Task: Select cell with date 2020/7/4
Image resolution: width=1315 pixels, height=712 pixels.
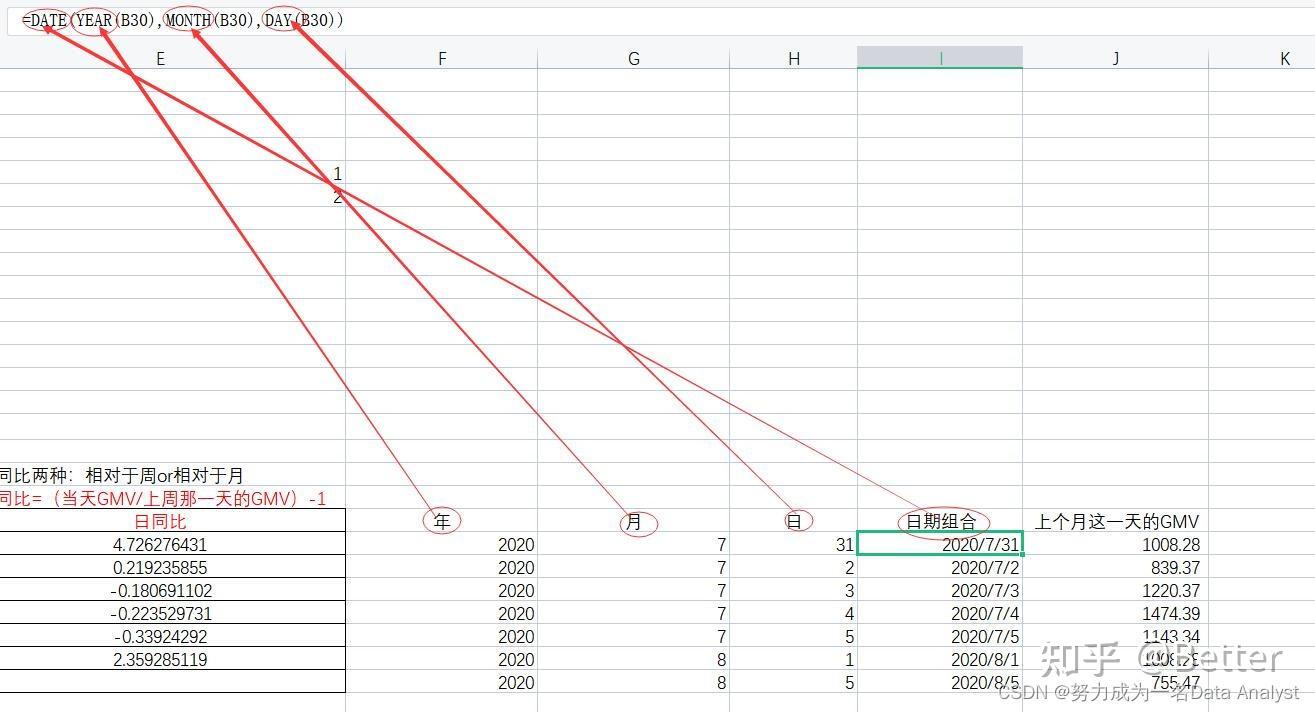Action: point(940,613)
